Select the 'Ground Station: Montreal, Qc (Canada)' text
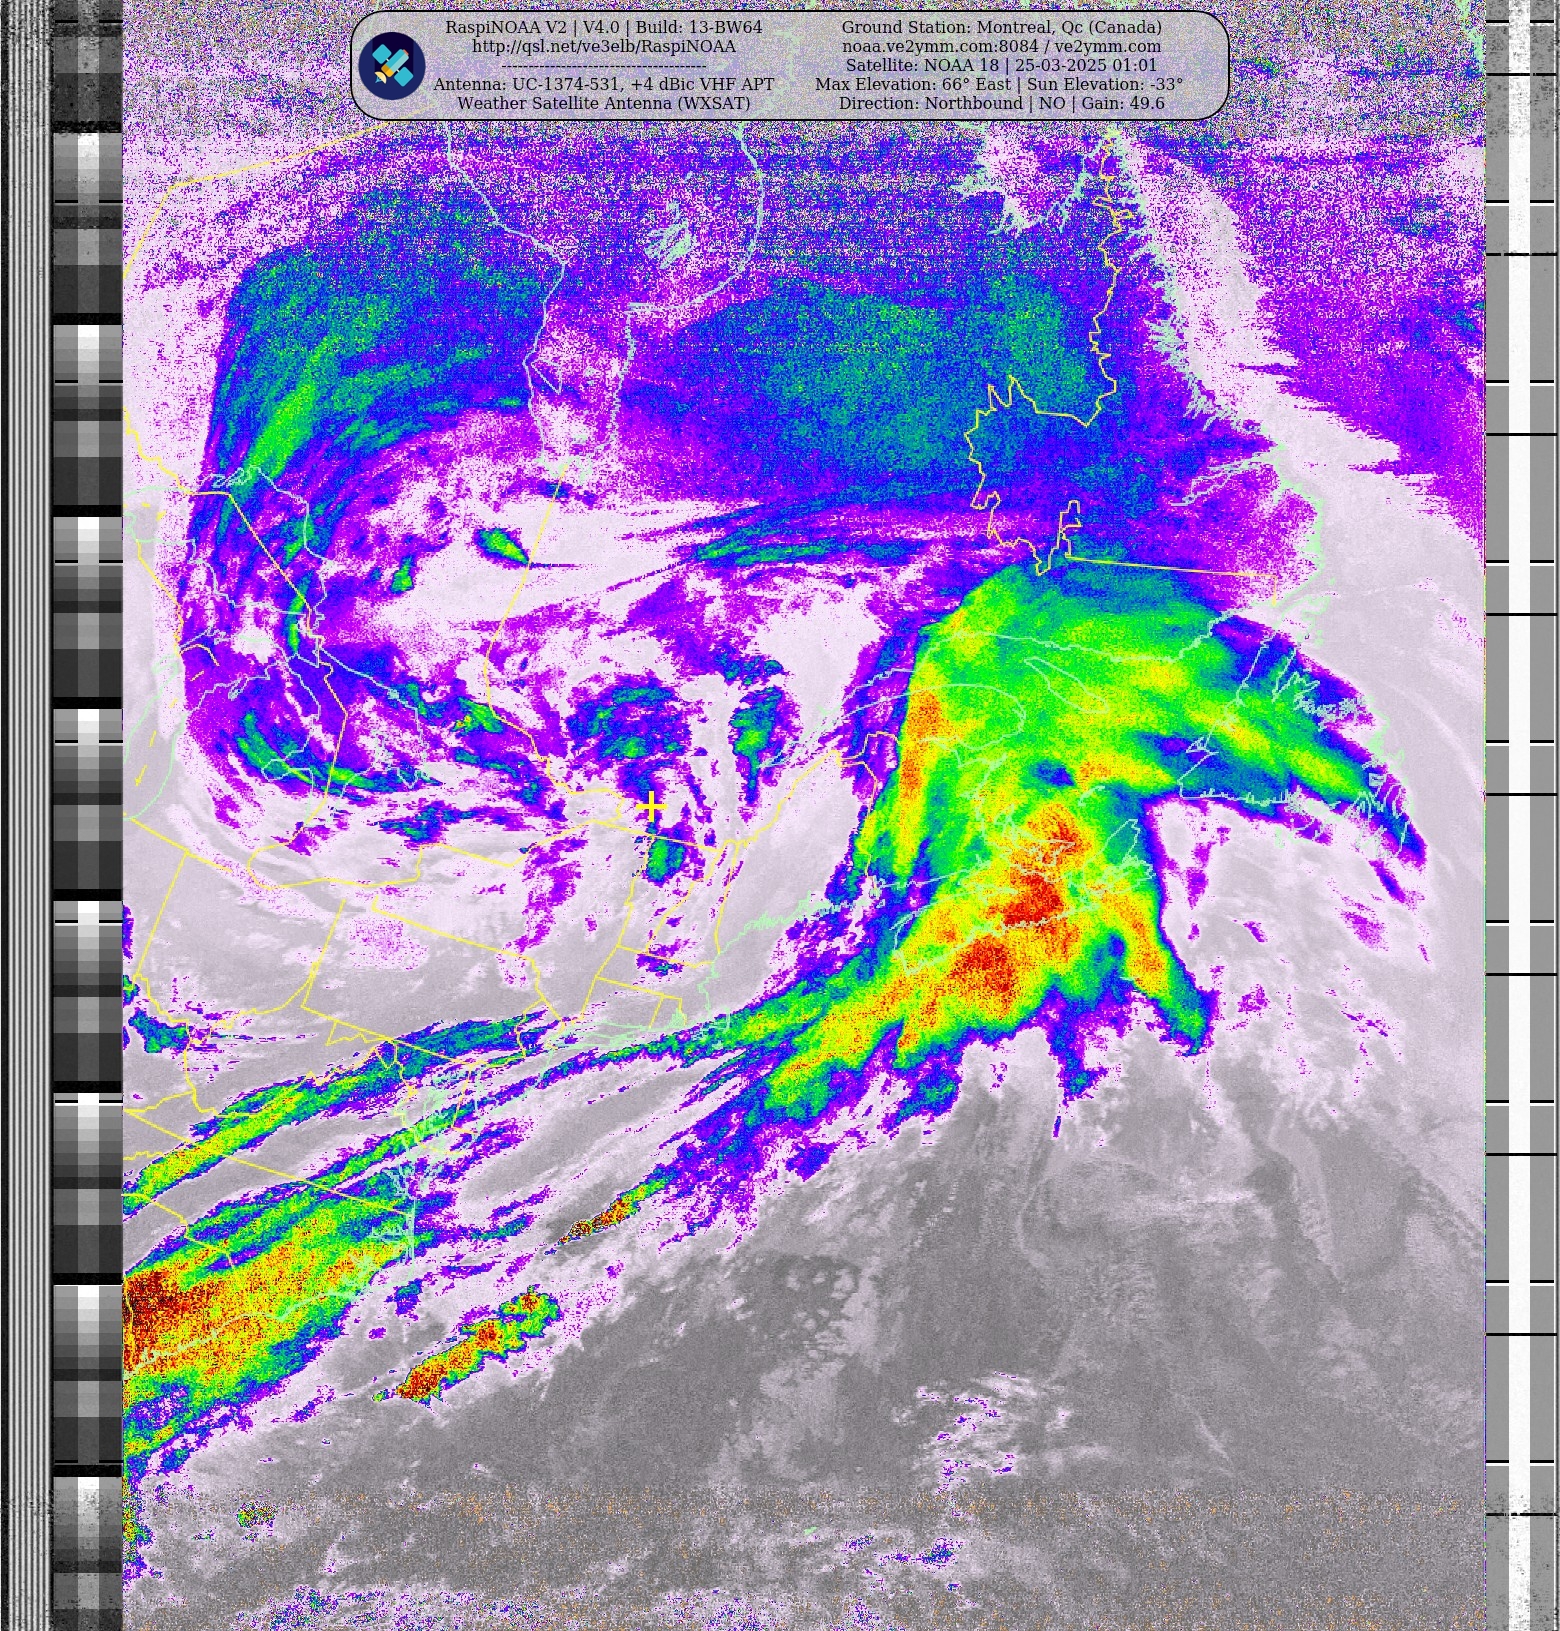The width and height of the screenshot is (1560, 1631). point(1001,27)
